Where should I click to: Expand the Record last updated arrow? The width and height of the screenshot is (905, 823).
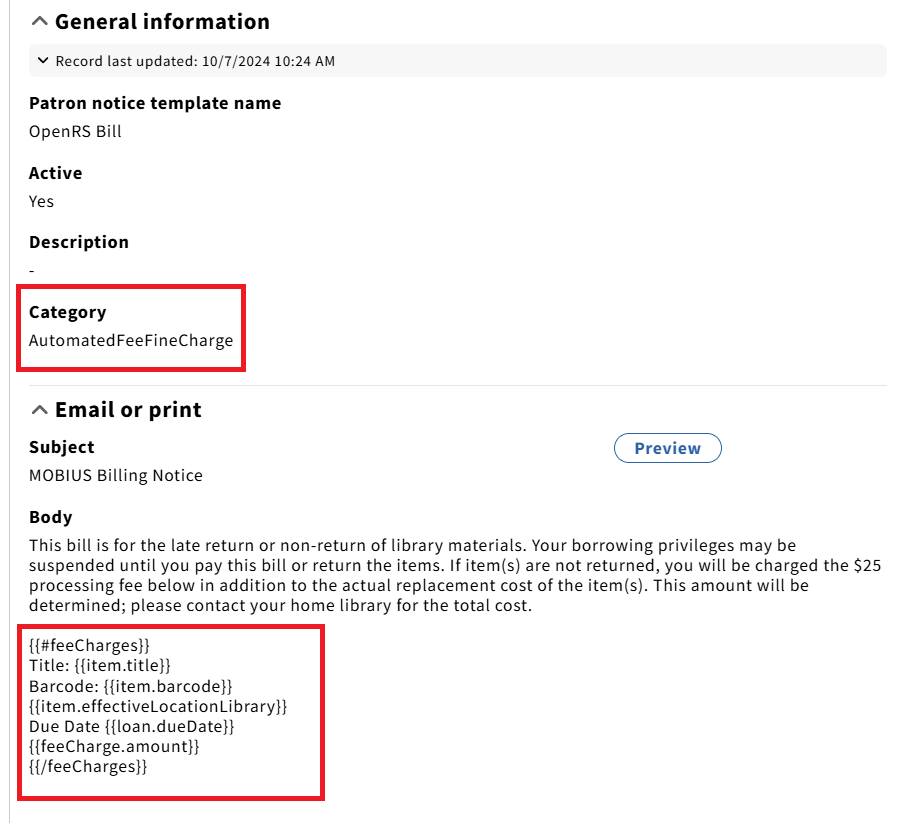[43, 61]
